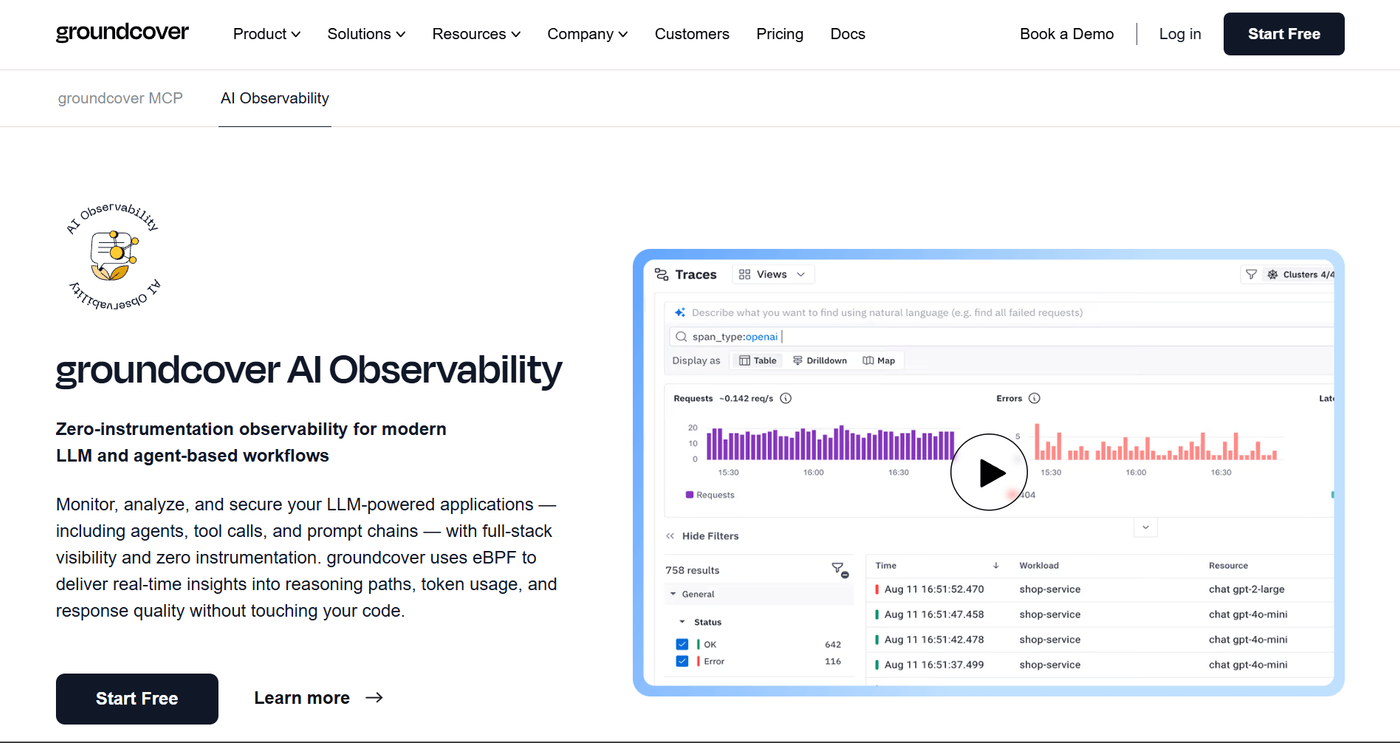Collapse the General filter group

coord(673,594)
